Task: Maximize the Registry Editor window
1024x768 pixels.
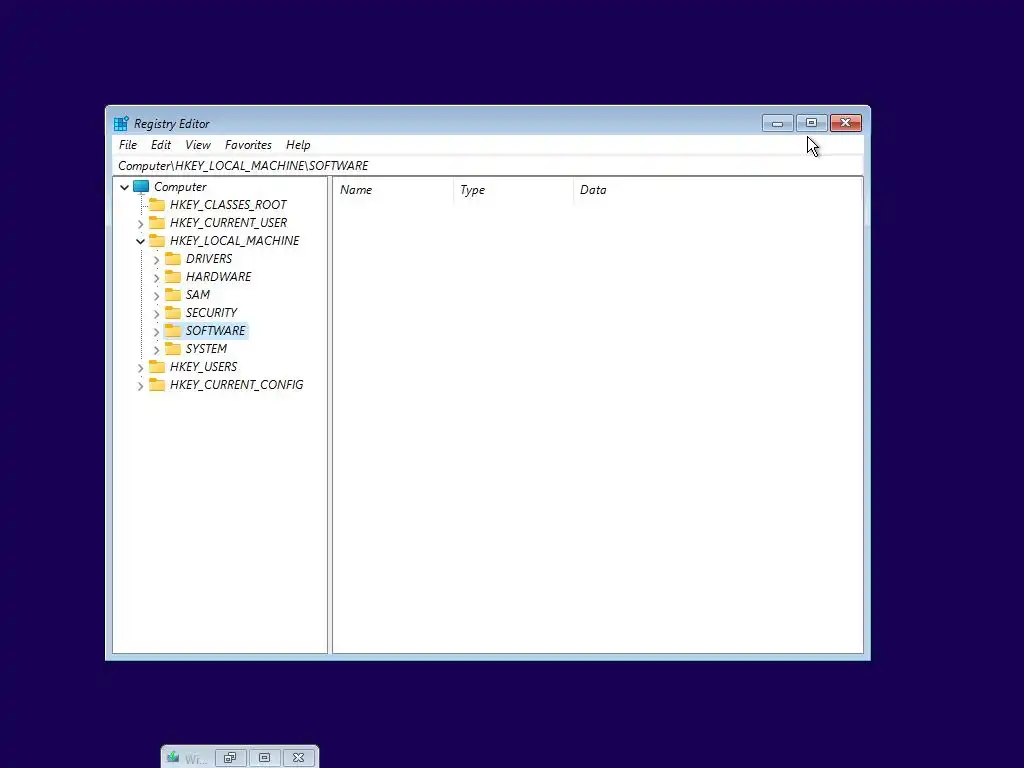Action: click(811, 123)
